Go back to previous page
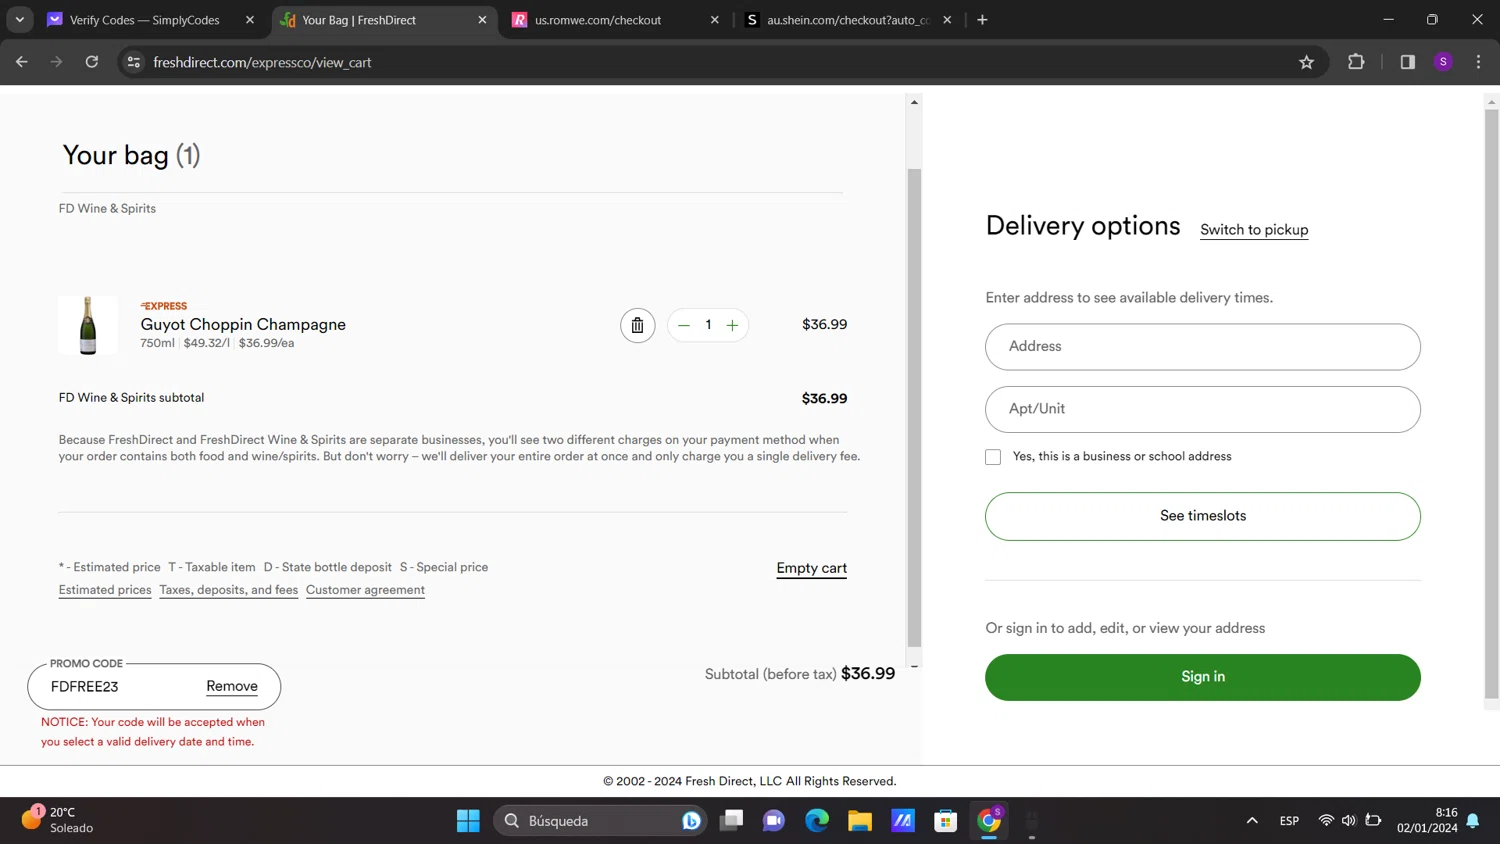The height and width of the screenshot is (844, 1500). pyautogui.click(x=22, y=62)
